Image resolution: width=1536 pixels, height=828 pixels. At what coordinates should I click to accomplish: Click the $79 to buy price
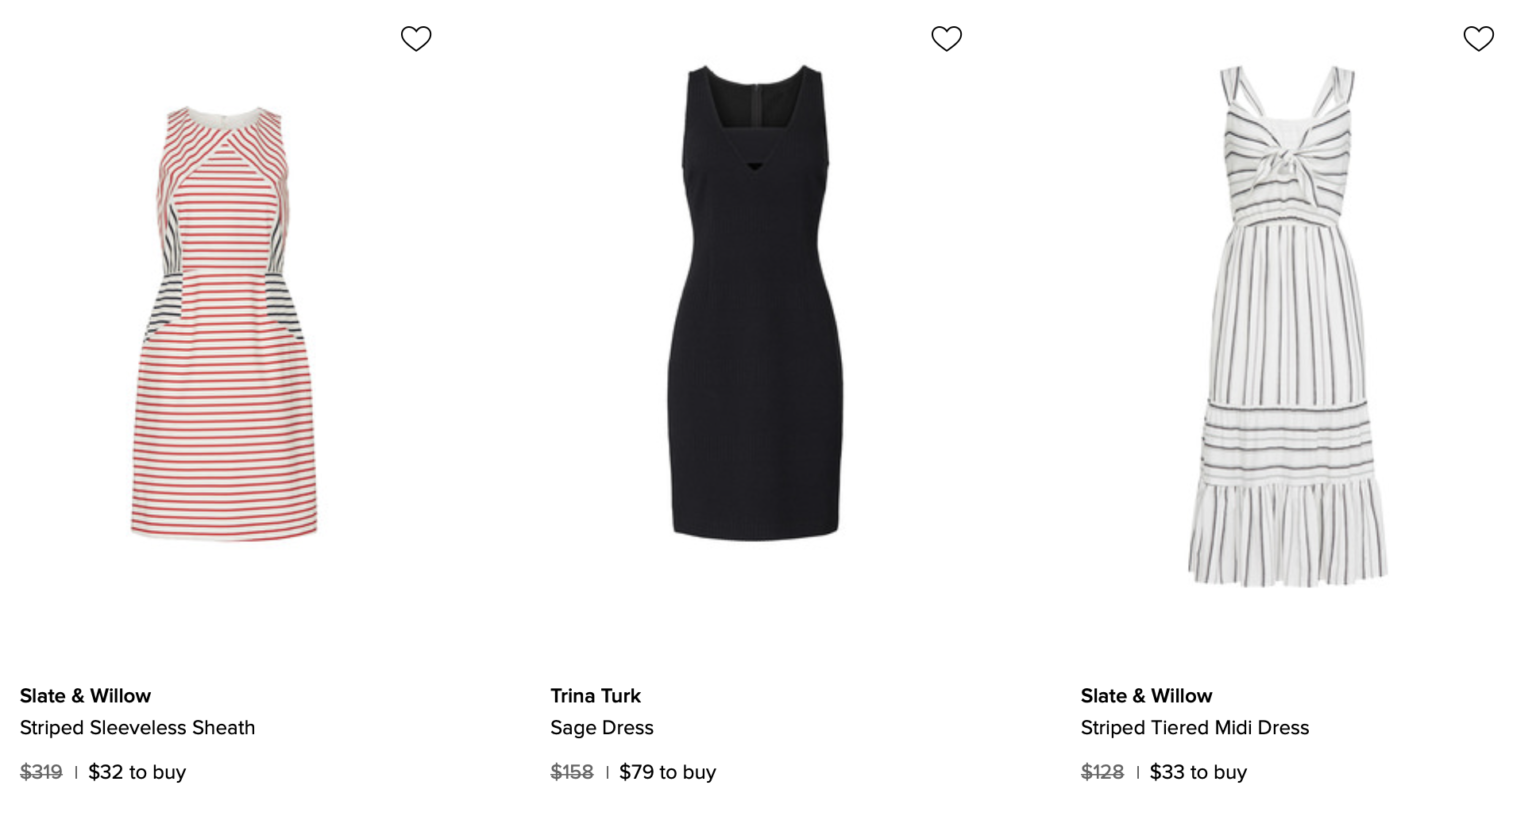pos(667,772)
